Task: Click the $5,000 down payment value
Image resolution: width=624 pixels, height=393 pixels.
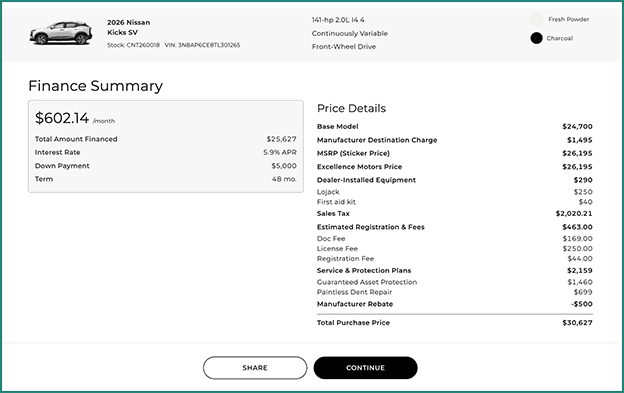Action: pos(284,166)
